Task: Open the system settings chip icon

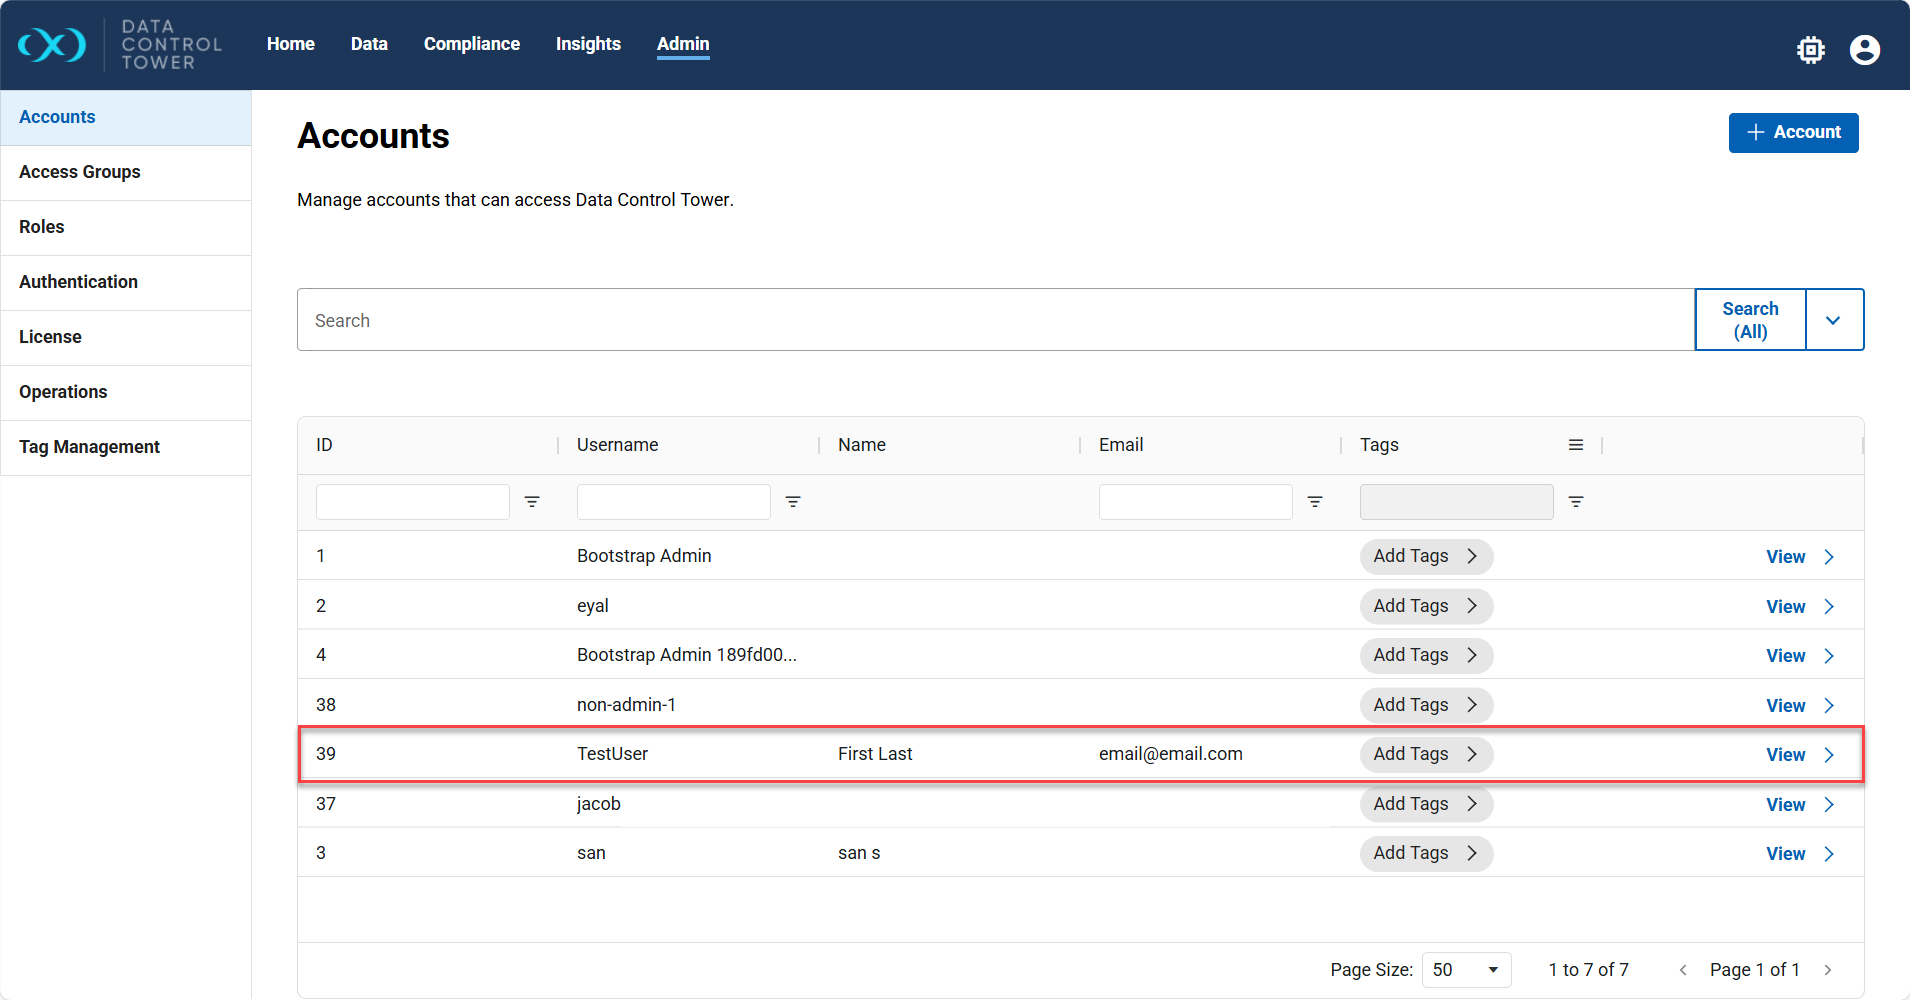Action: pyautogui.click(x=1810, y=49)
